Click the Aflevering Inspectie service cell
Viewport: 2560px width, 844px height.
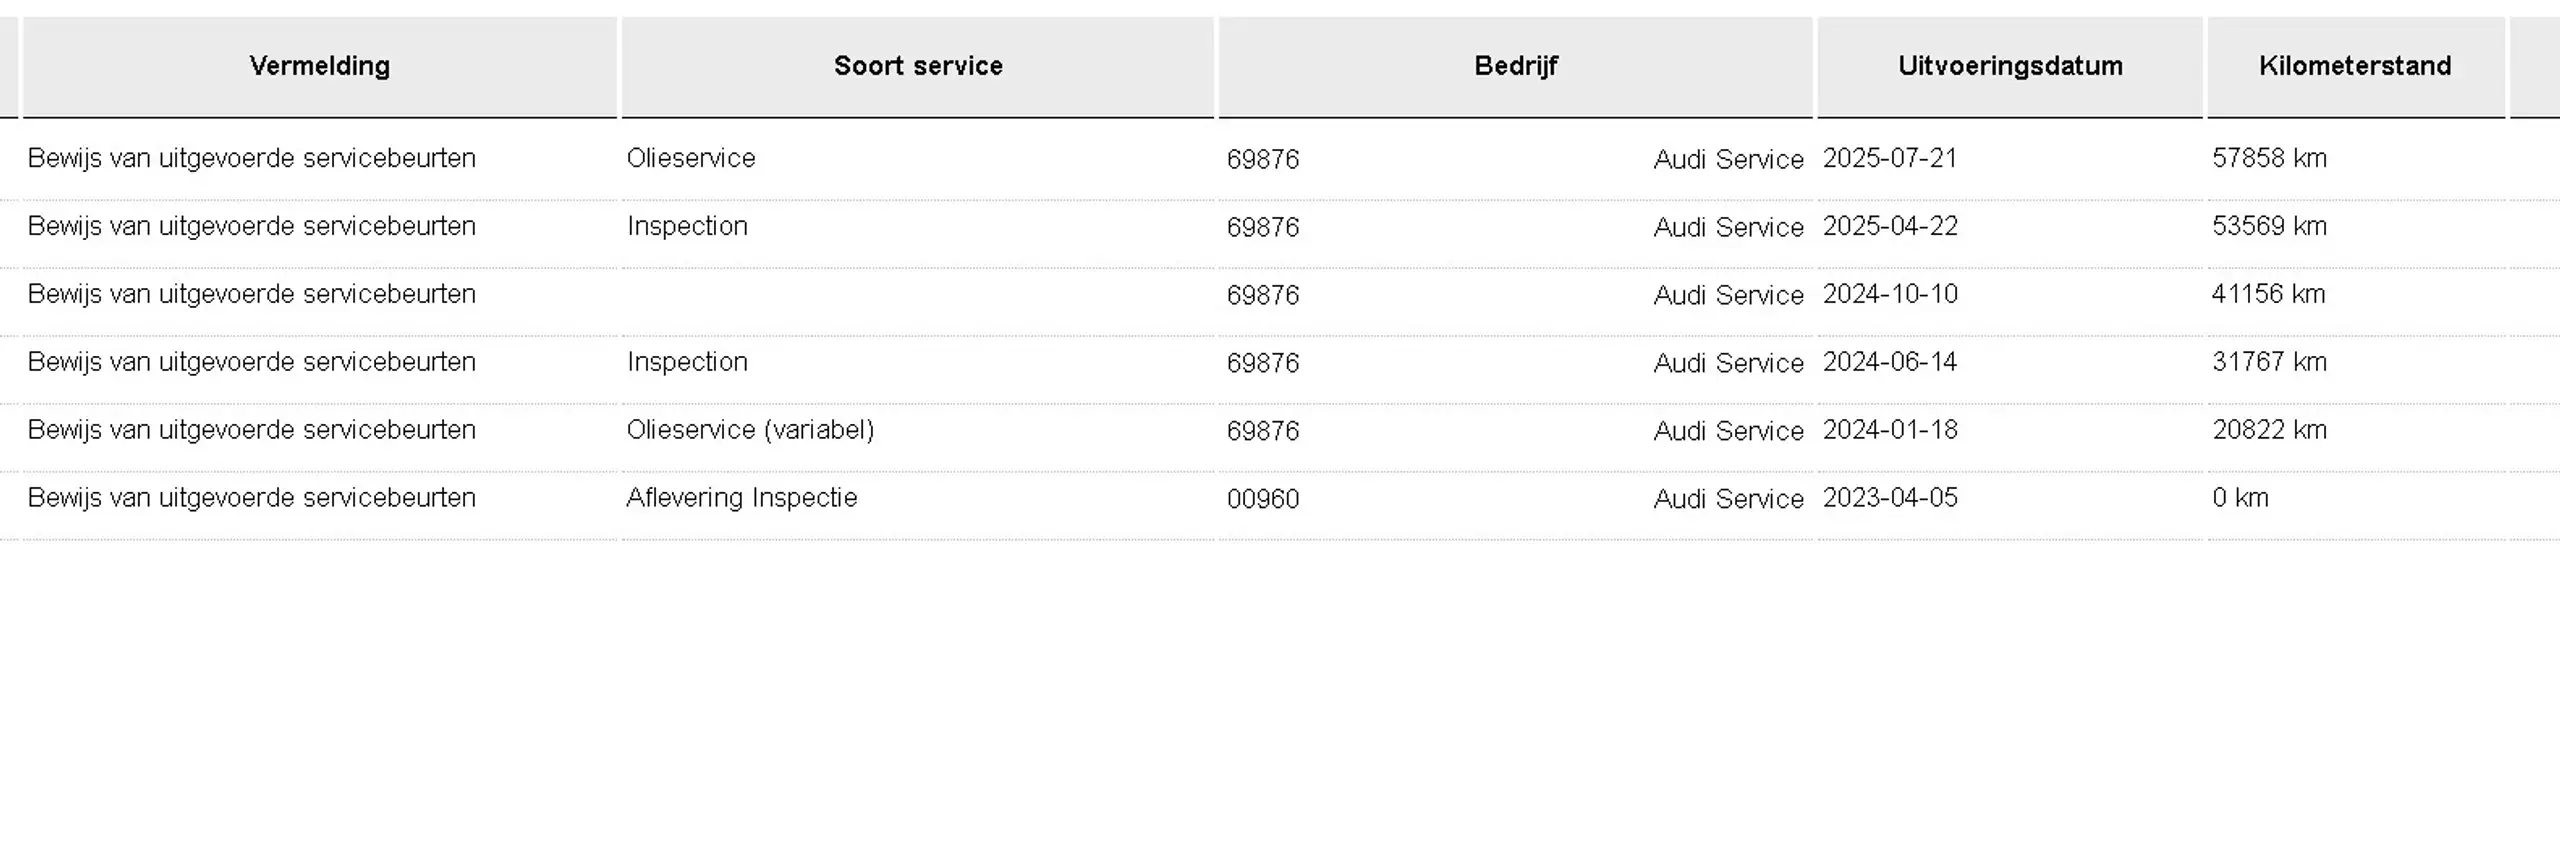tap(918, 498)
